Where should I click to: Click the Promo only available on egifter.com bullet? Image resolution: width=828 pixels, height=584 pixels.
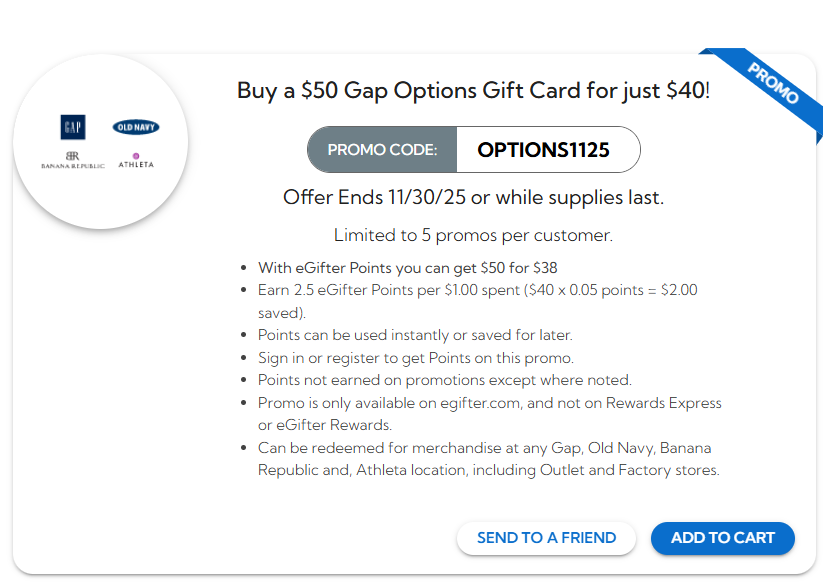tap(489, 403)
